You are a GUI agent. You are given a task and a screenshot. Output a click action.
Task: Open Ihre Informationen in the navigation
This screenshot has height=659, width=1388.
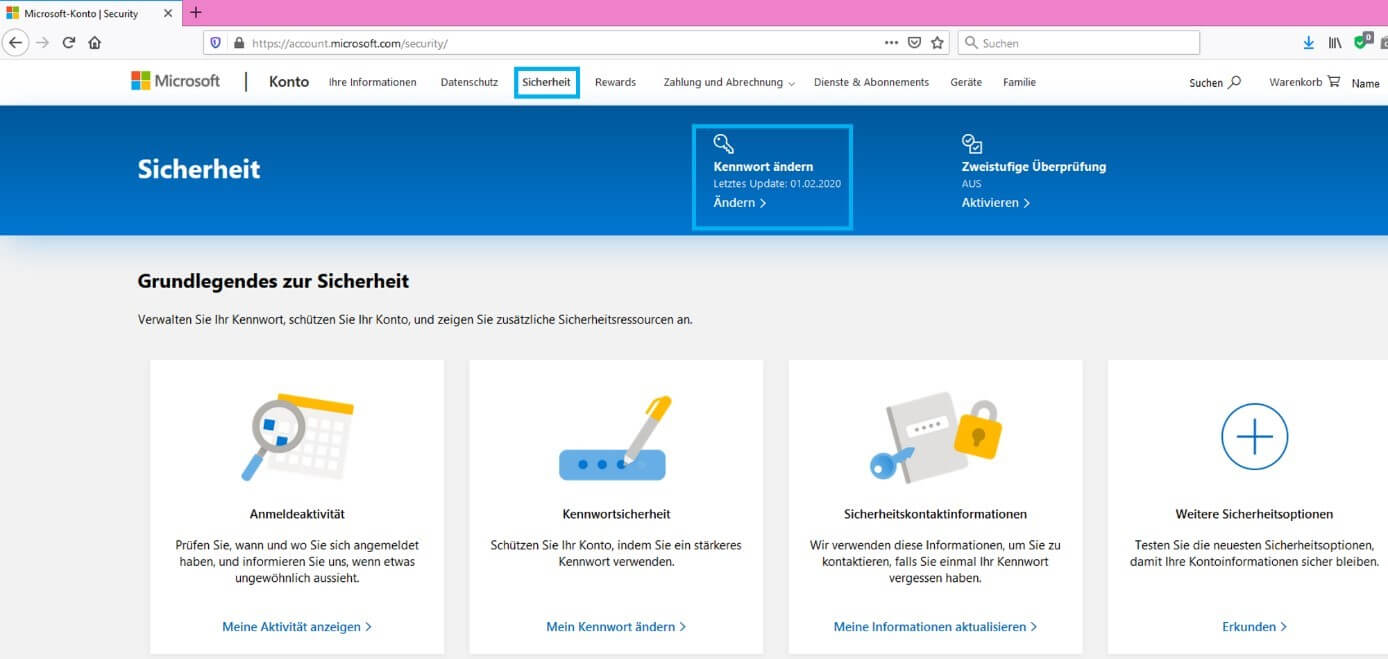click(372, 82)
